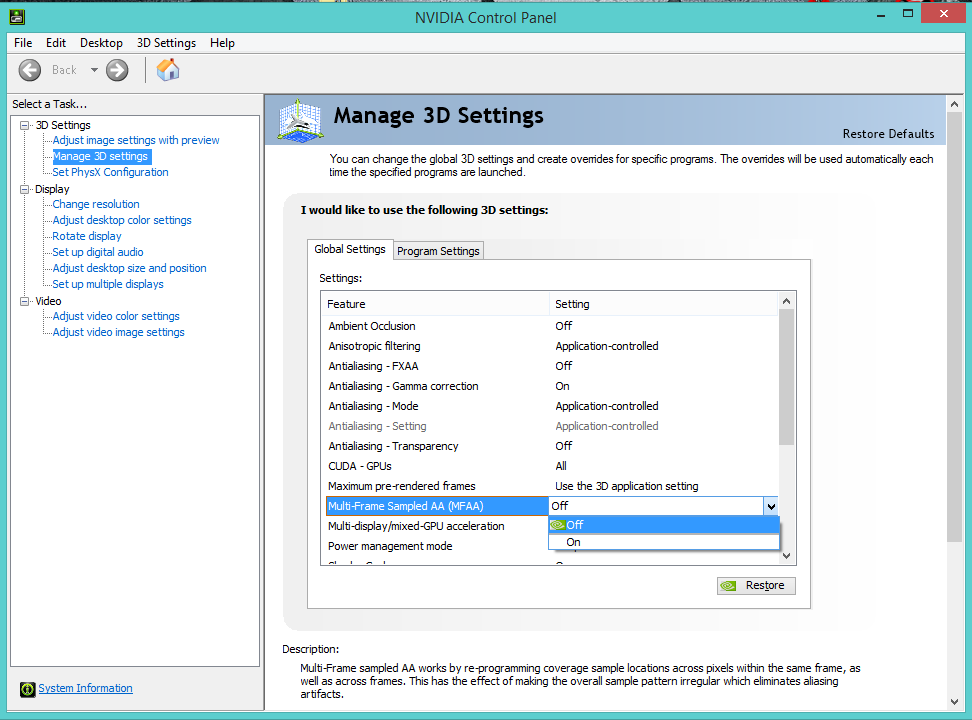The width and height of the screenshot is (972, 720).
Task: Open Set up digital audio
Action: 98,252
